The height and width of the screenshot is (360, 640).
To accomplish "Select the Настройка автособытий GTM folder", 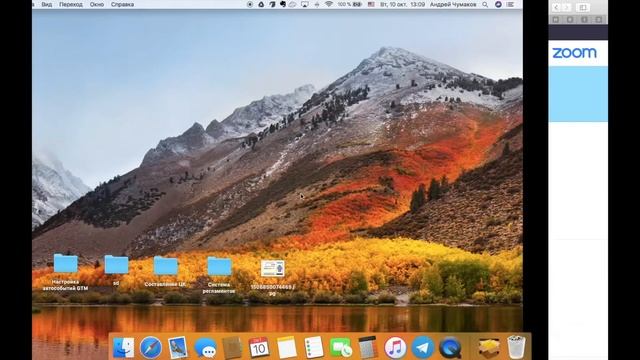I will point(65,273).
